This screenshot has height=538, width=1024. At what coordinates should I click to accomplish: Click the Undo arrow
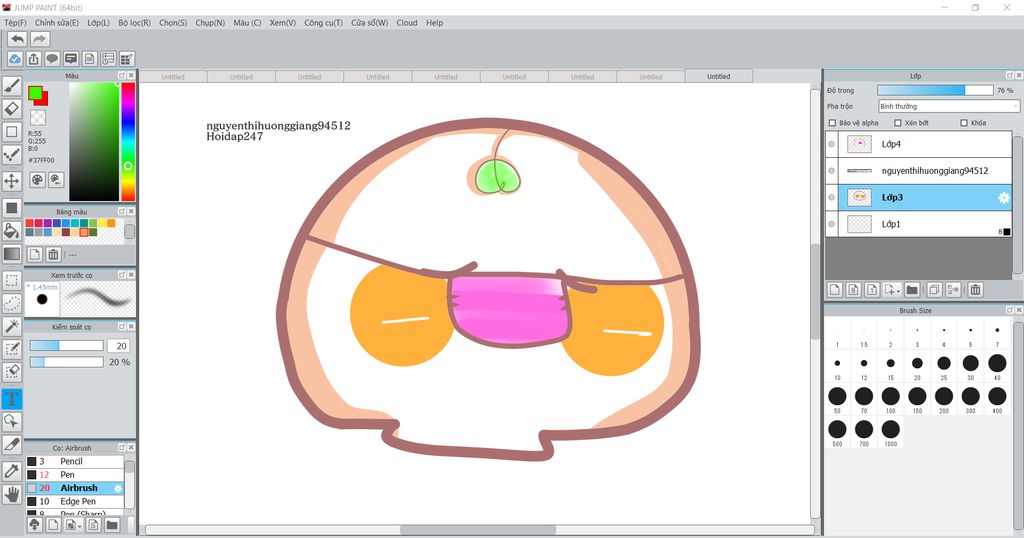pyautogui.click(x=18, y=39)
